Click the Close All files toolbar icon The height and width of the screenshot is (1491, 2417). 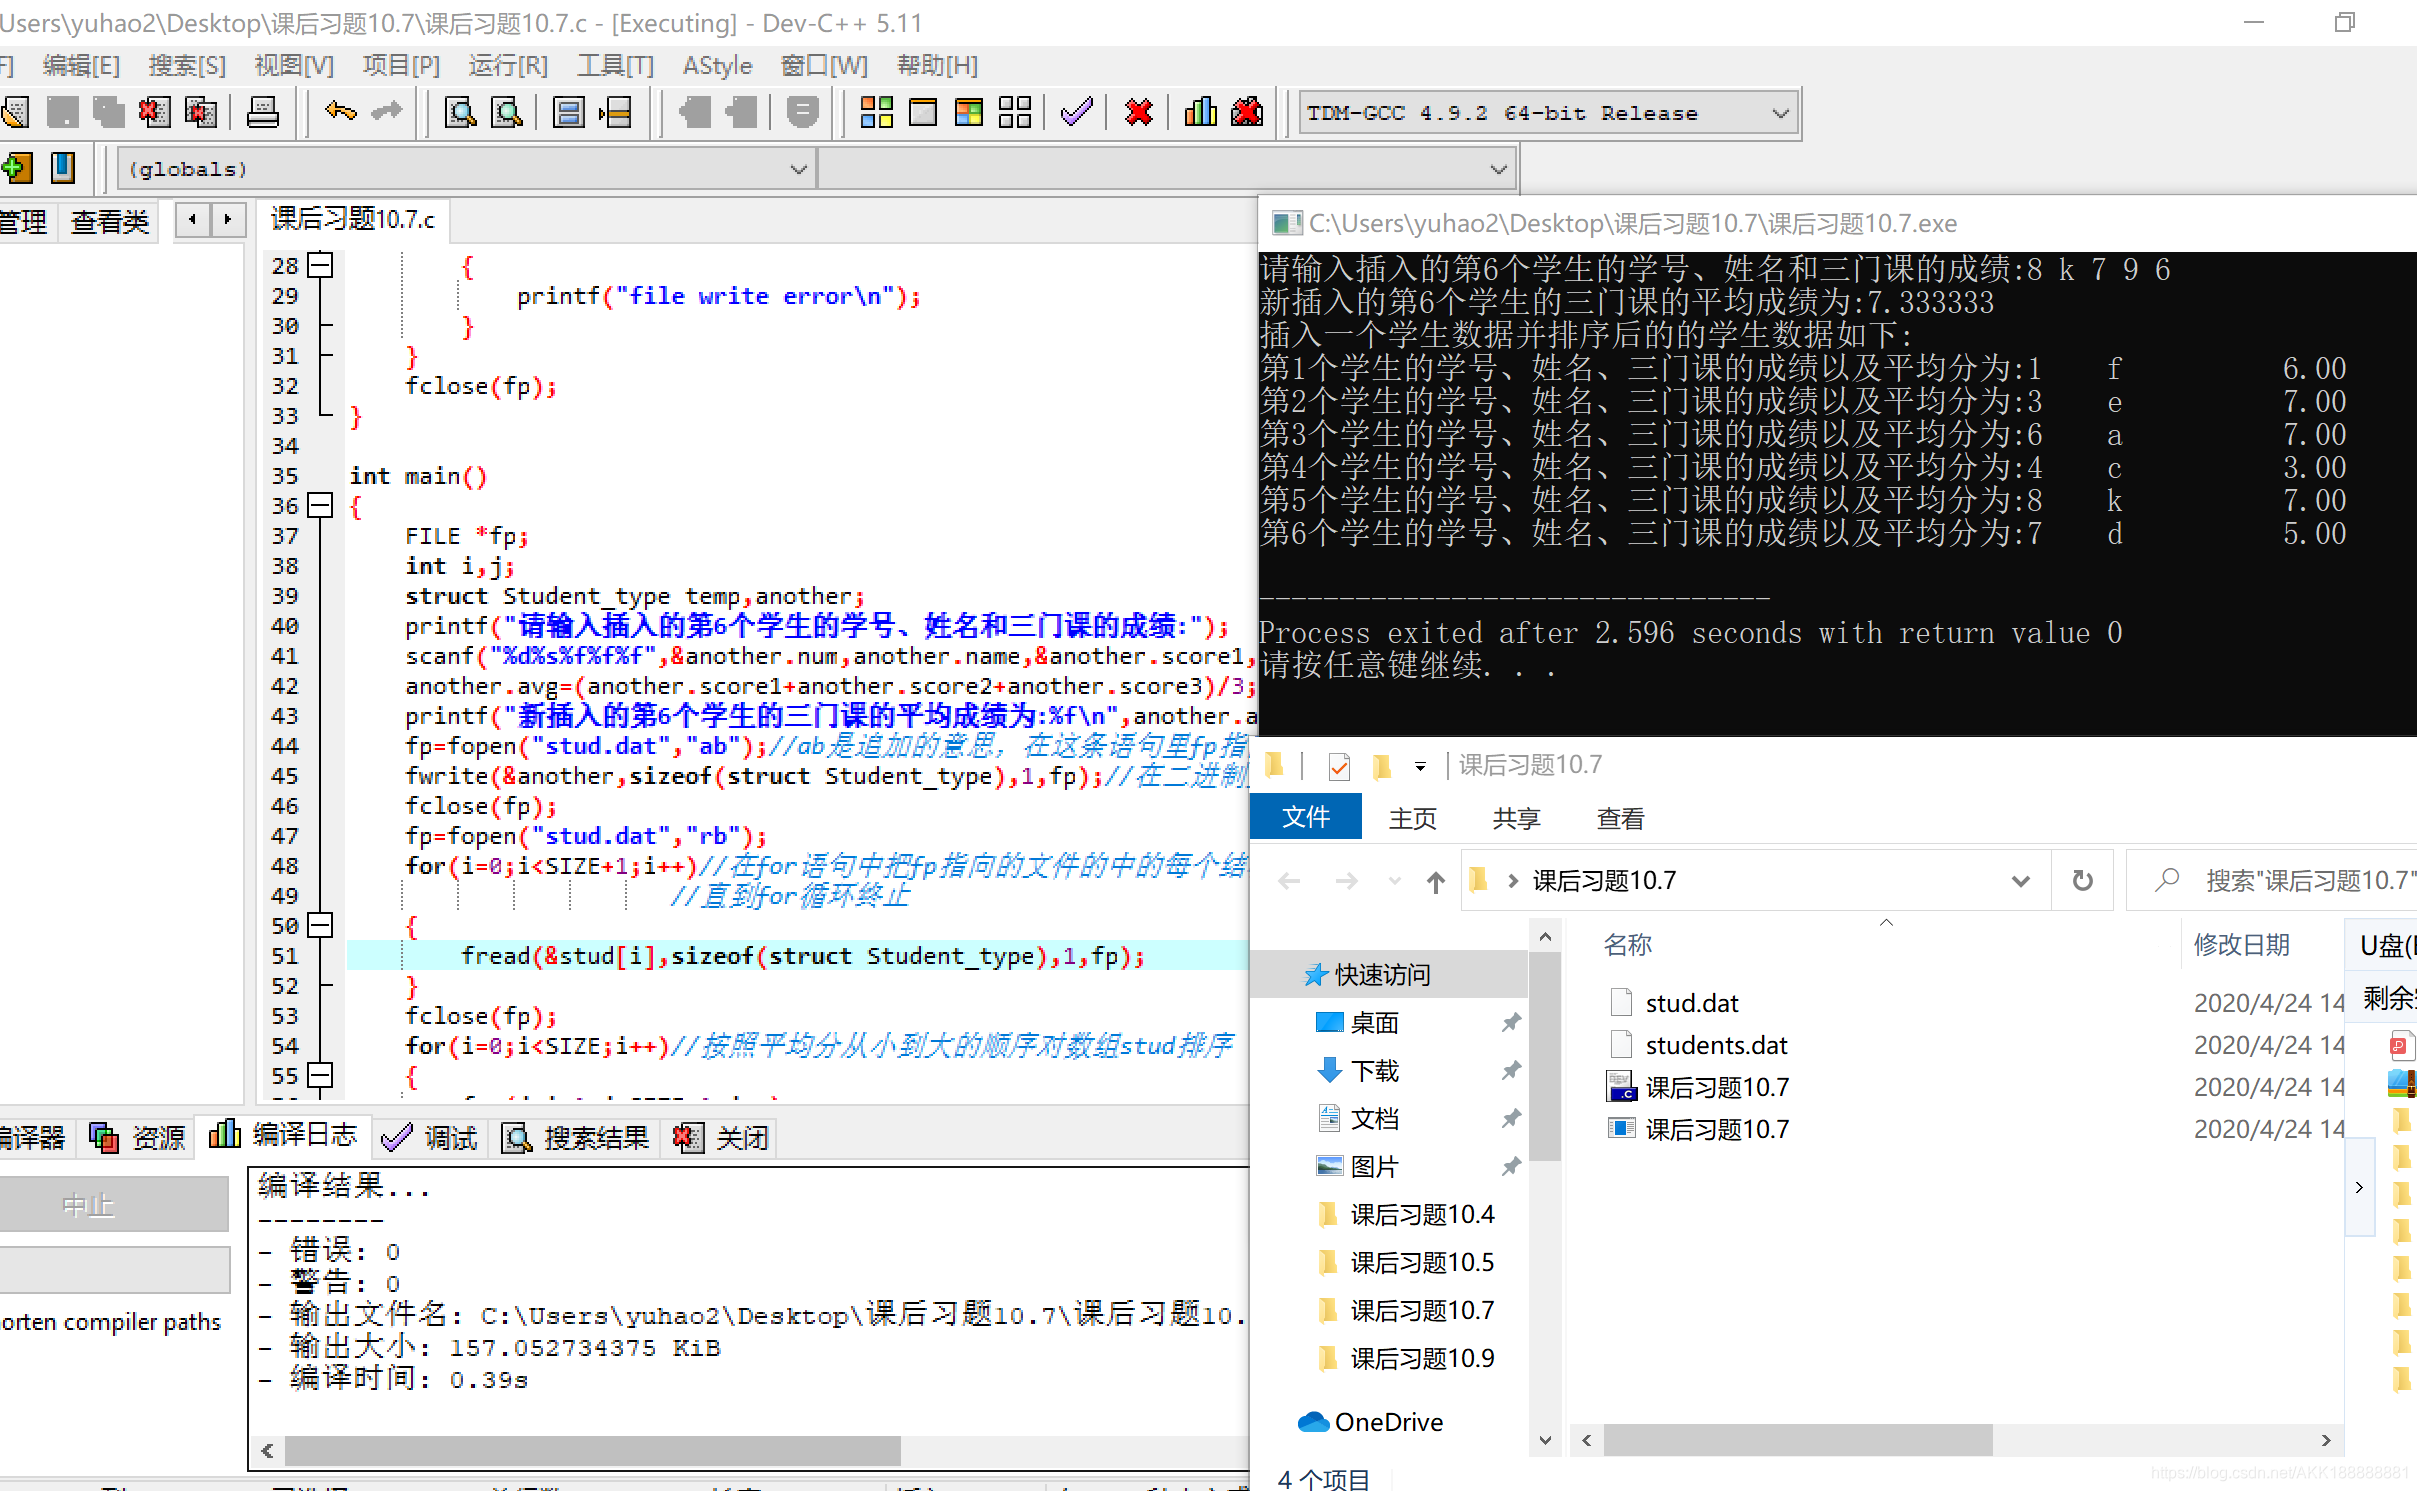[201, 112]
